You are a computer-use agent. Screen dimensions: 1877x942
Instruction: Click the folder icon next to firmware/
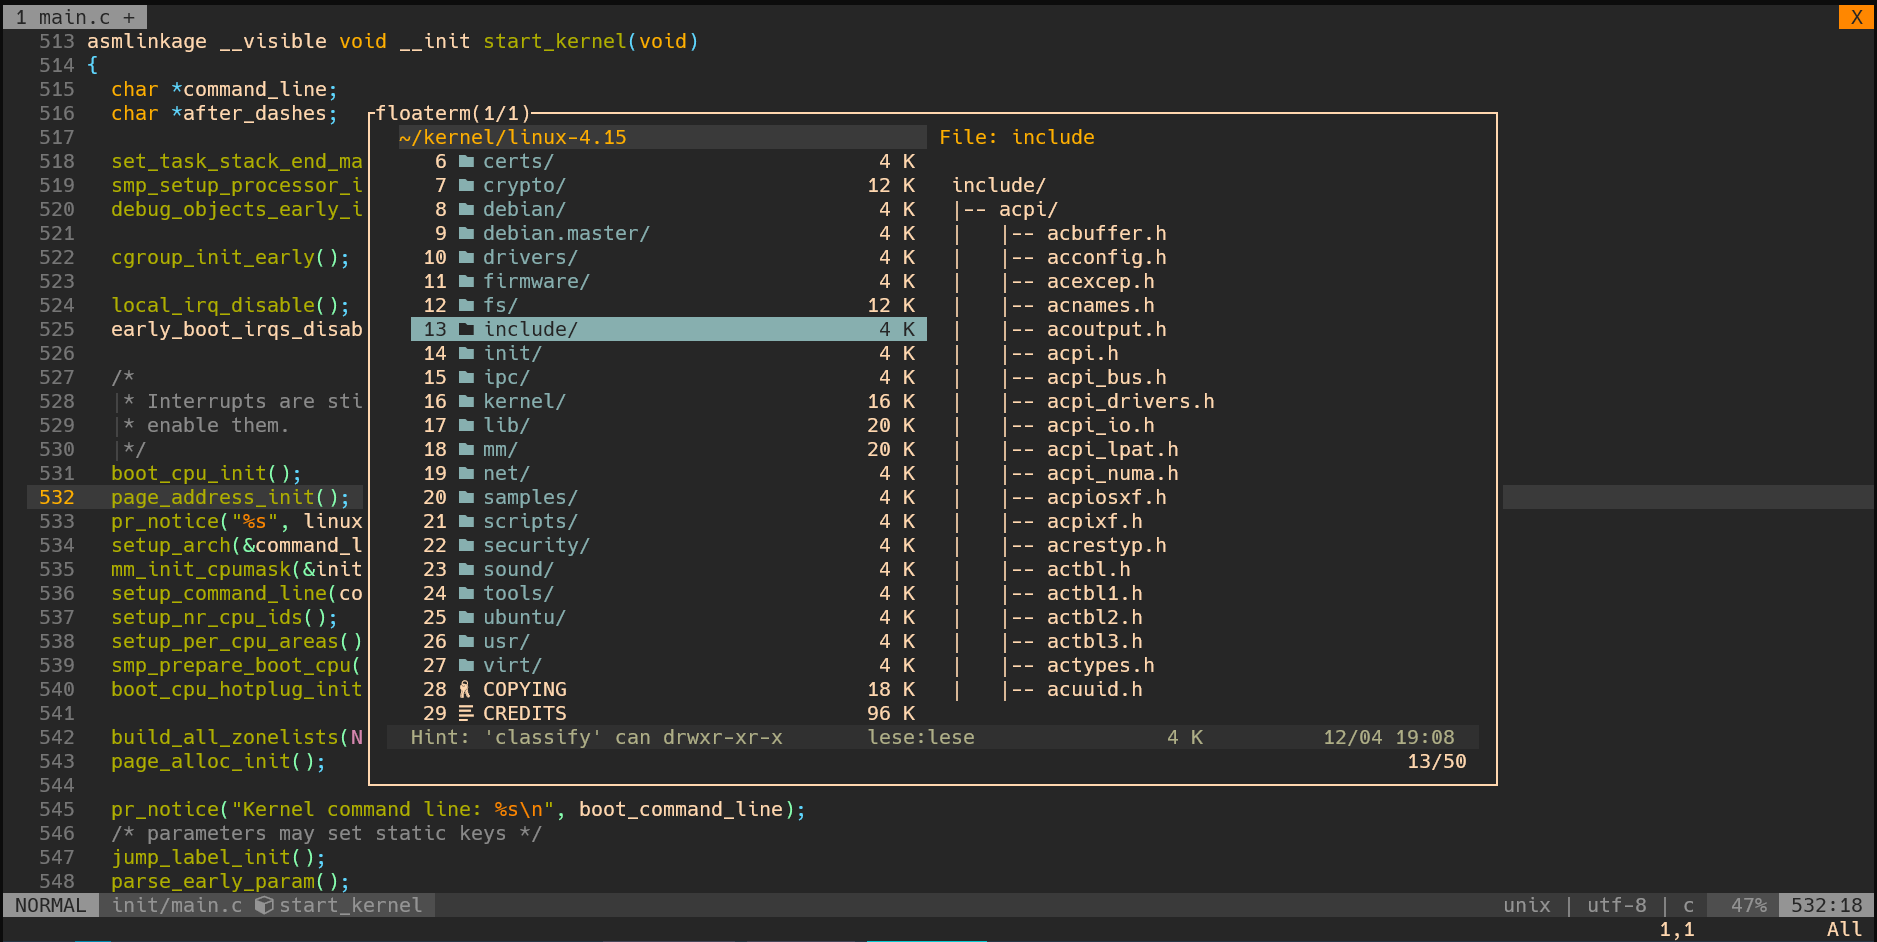coord(466,281)
